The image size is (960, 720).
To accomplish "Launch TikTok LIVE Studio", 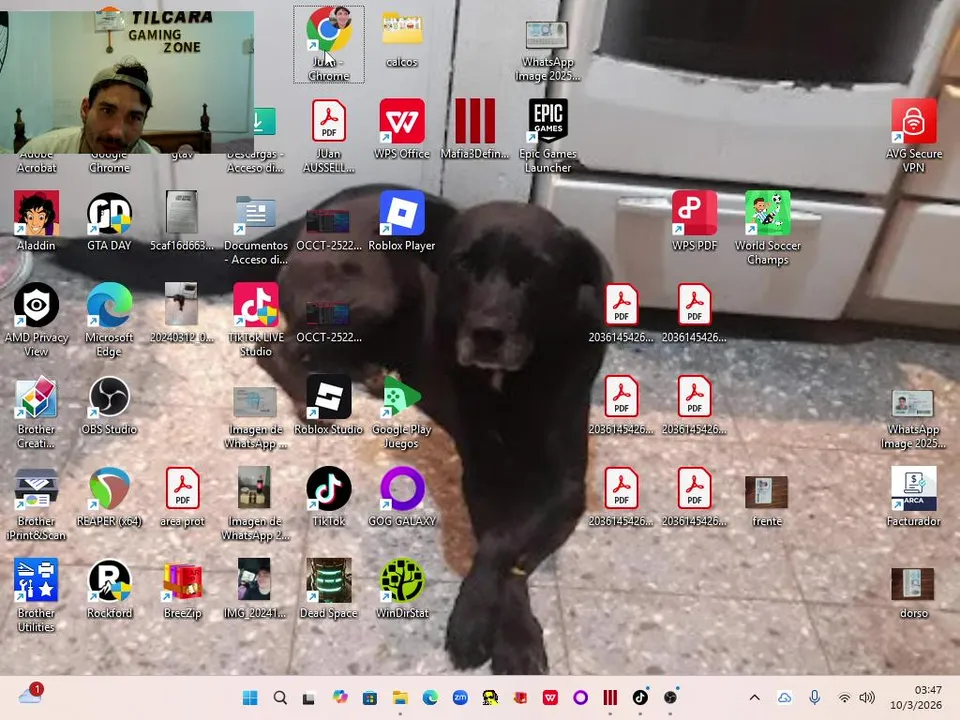I will click(255, 319).
